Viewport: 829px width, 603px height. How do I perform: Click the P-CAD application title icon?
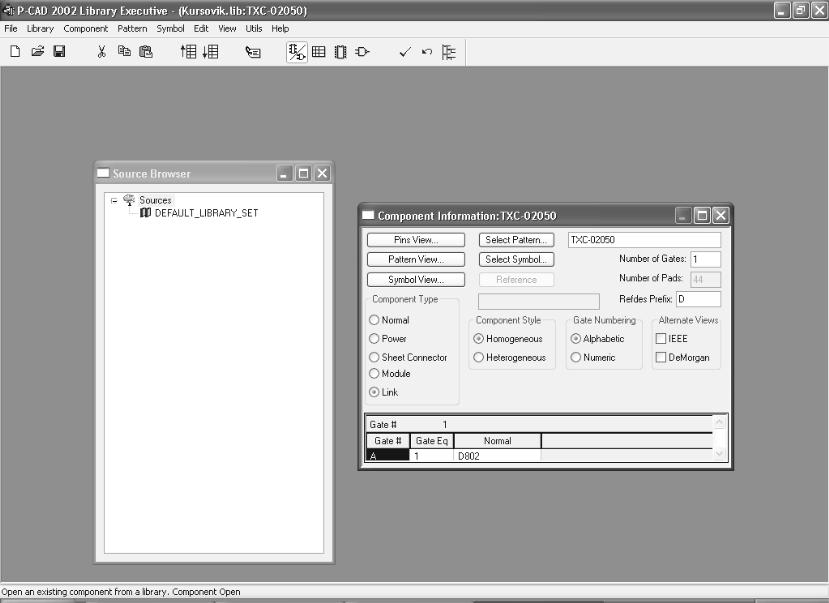(x=8, y=11)
